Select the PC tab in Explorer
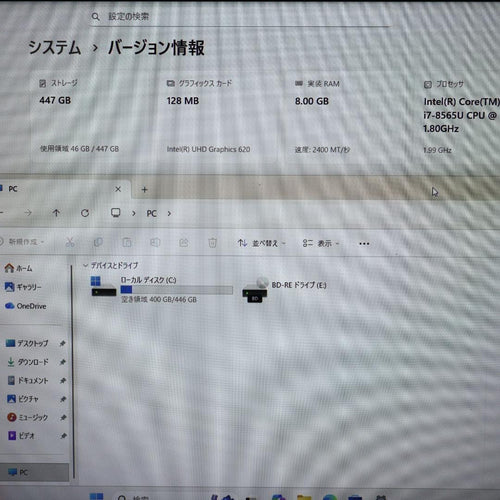This screenshot has width=500, height=500. [x=63, y=189]
